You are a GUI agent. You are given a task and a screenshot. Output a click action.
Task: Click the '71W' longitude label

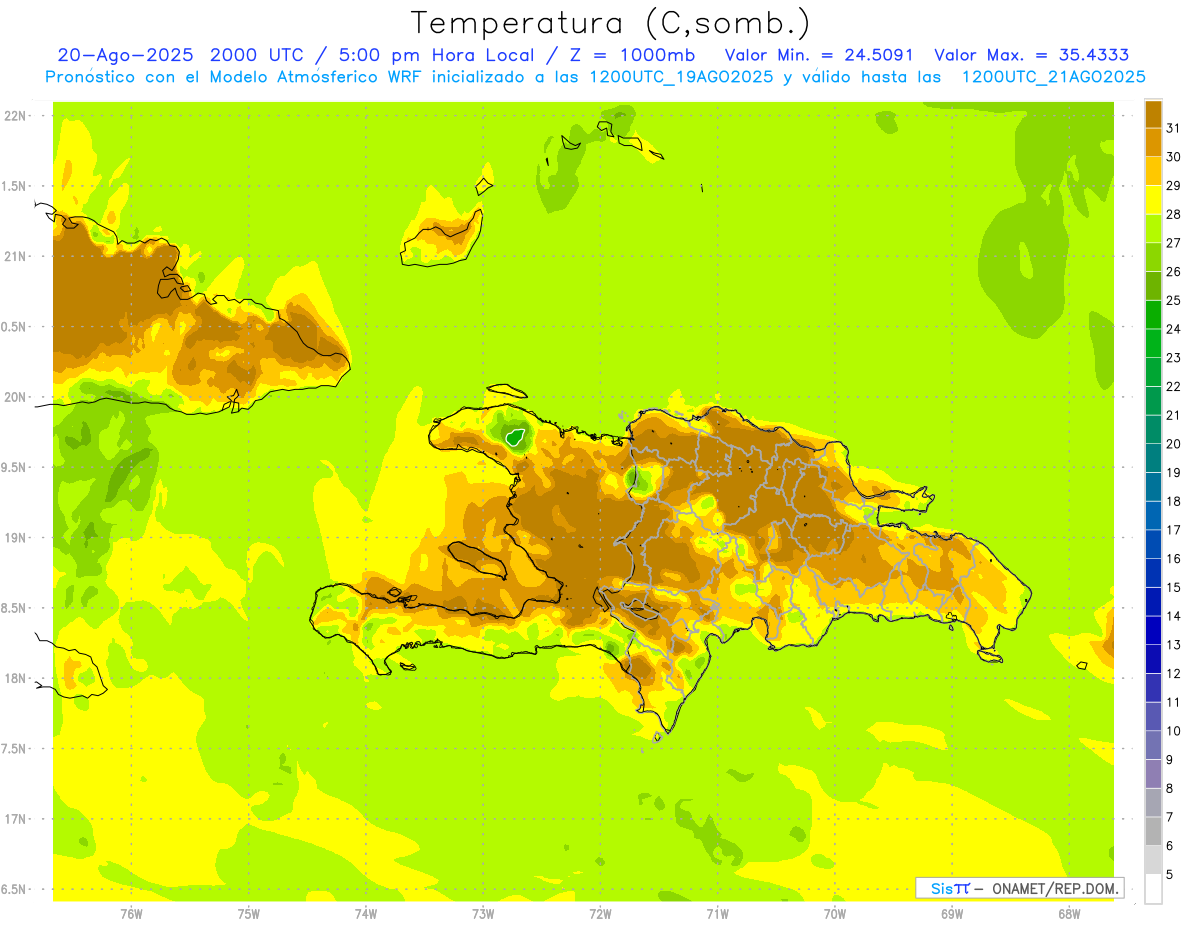coord(717,914)
